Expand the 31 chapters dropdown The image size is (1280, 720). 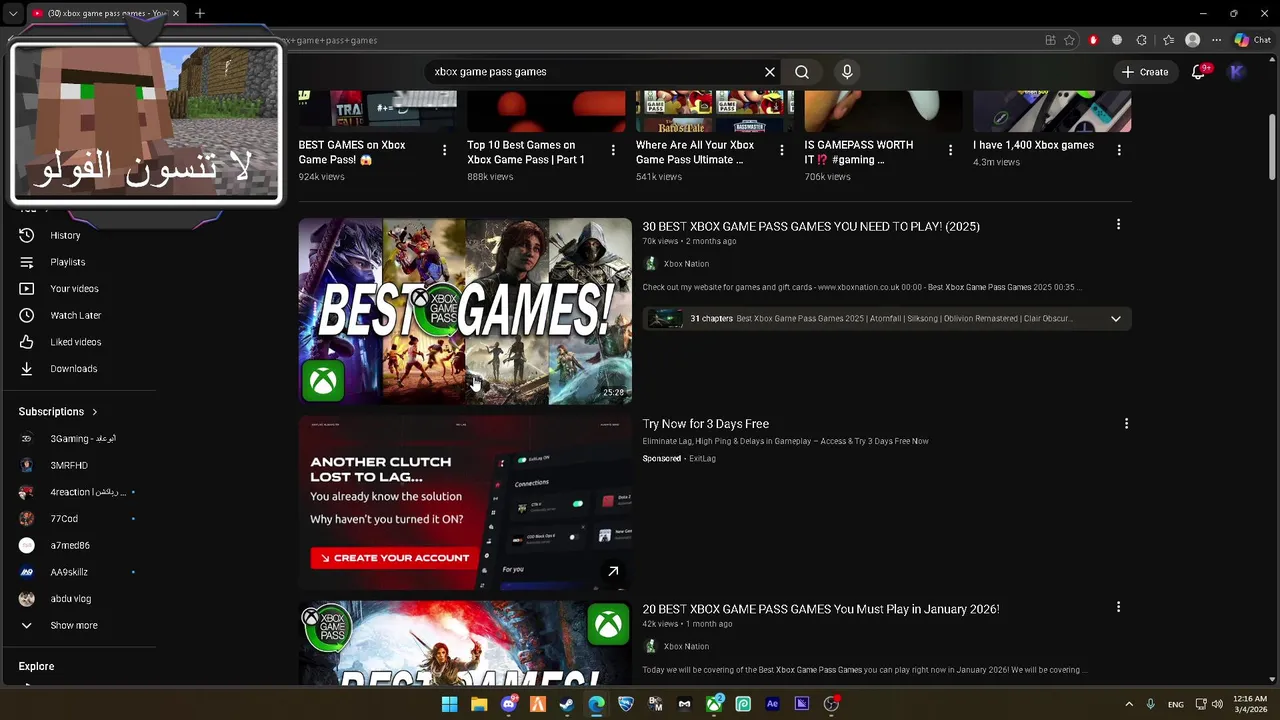click(x=1116, y=318)
